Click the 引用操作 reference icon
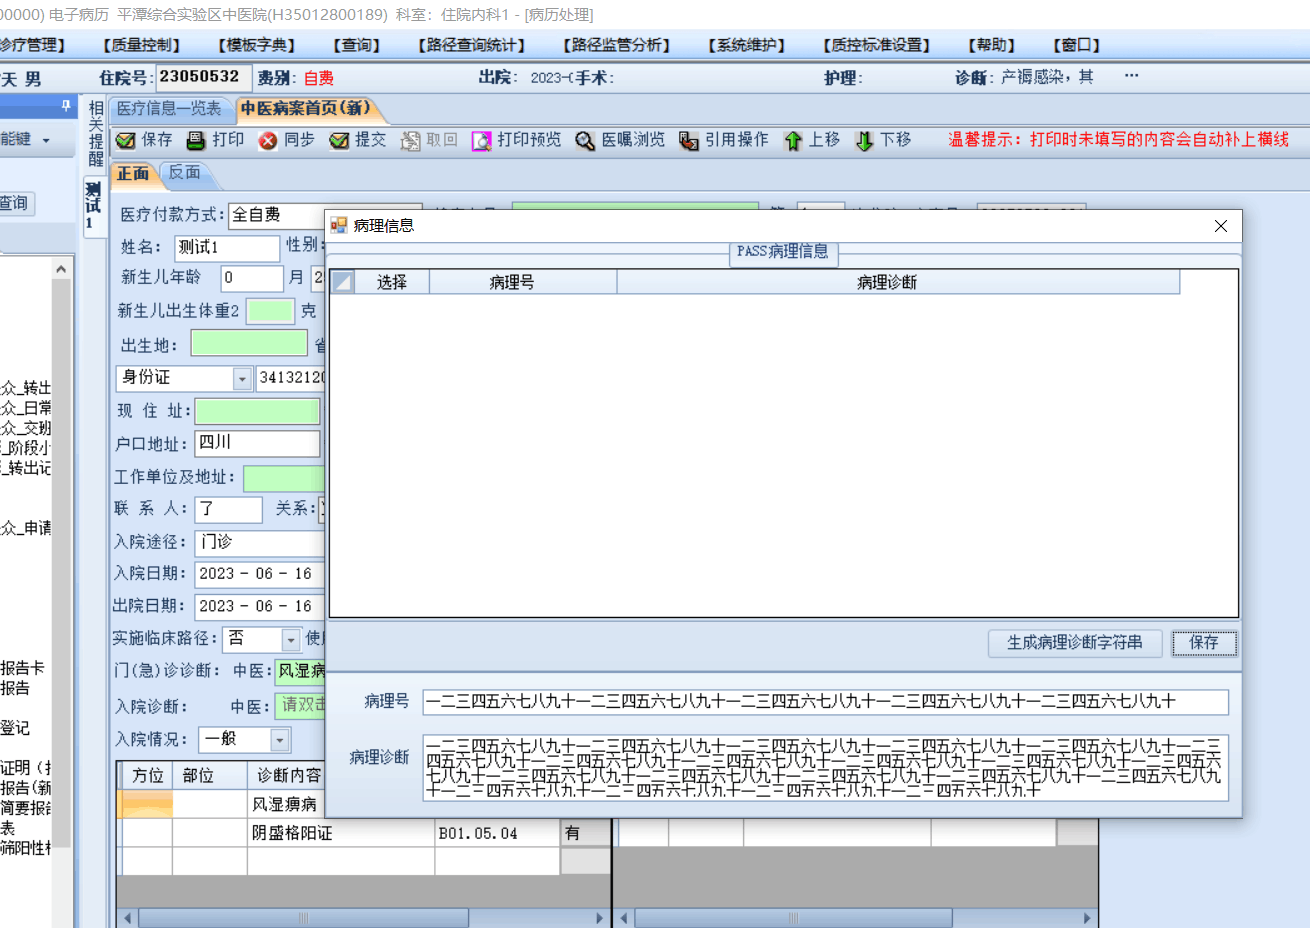The image size is (1310, 928). pos(689,141)
